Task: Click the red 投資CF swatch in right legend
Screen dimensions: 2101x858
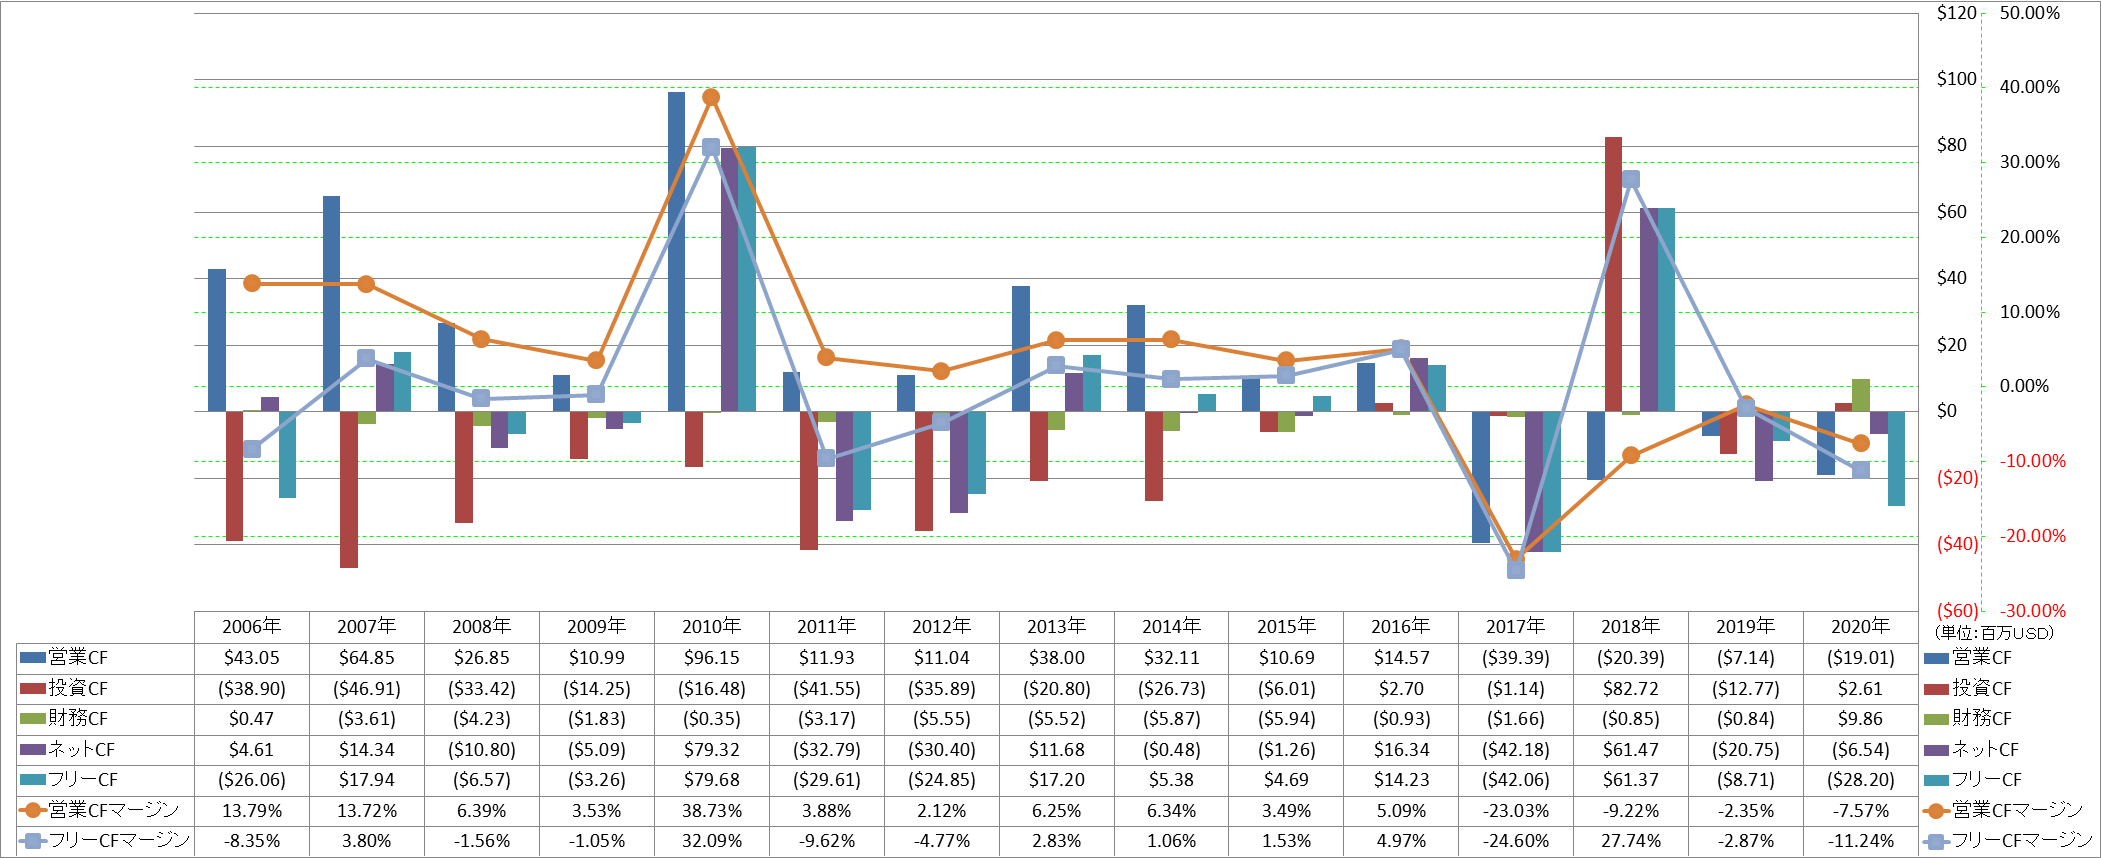Action: [1936, 689]
